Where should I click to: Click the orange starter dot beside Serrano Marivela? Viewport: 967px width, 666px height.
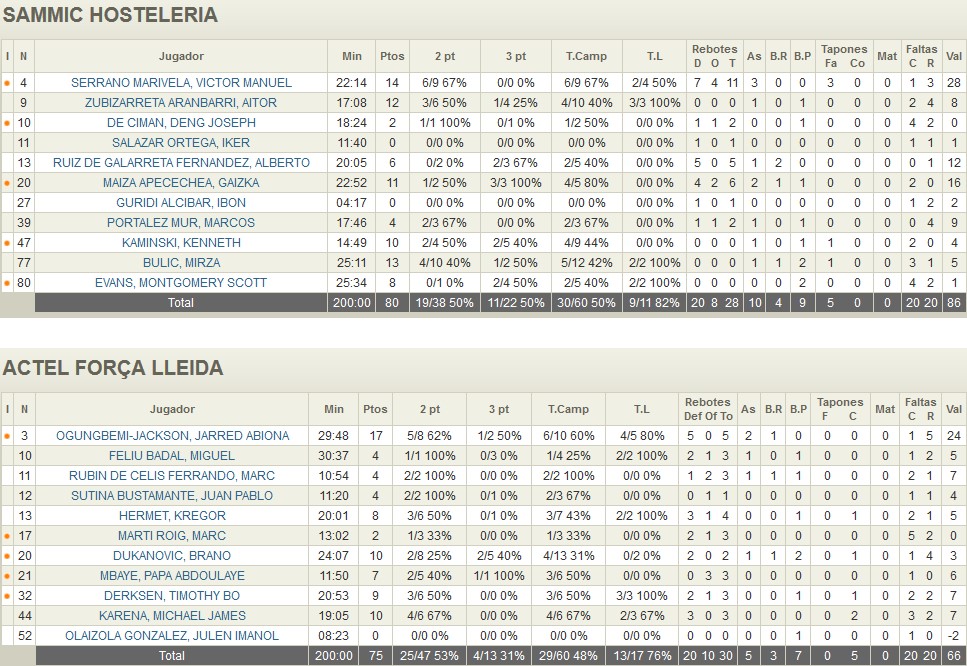coord(8,83)
